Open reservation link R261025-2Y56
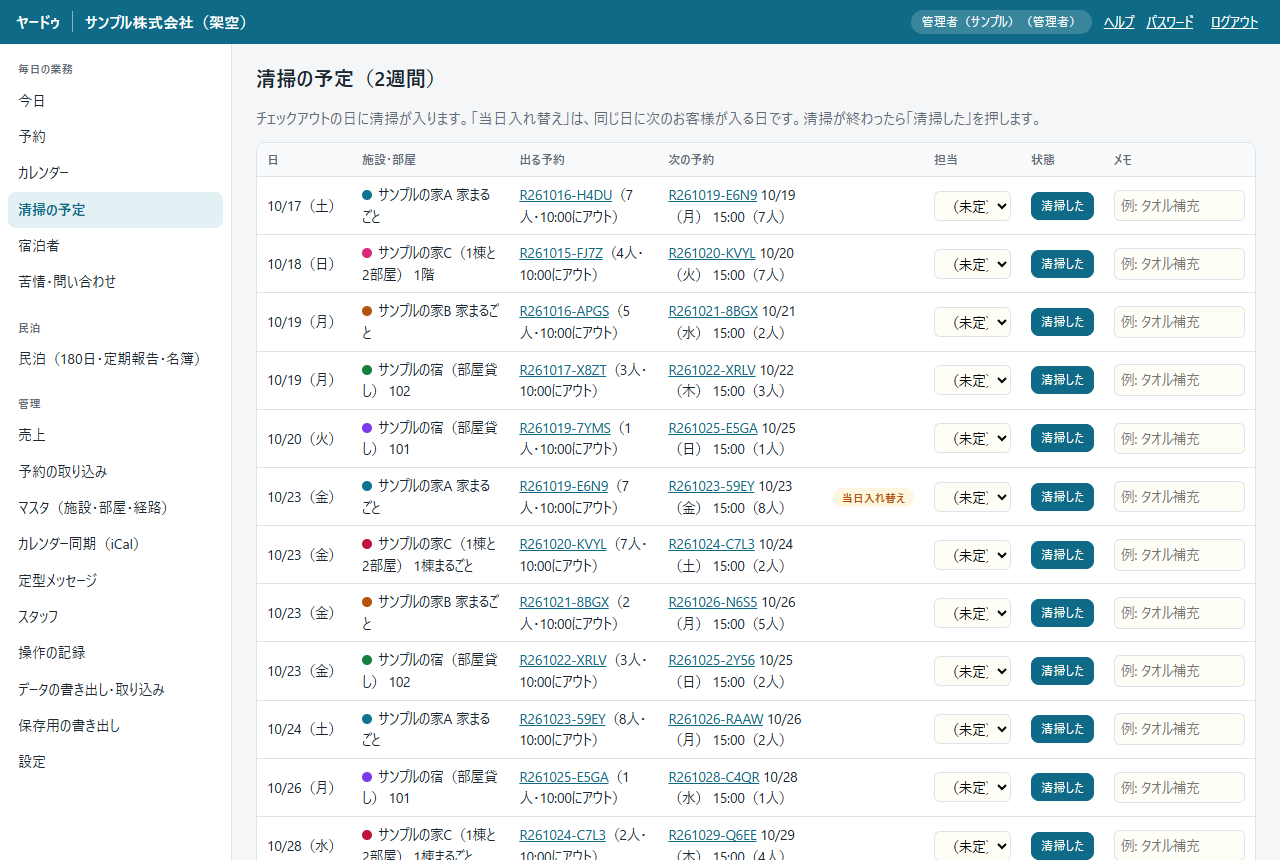 point(712,660)
